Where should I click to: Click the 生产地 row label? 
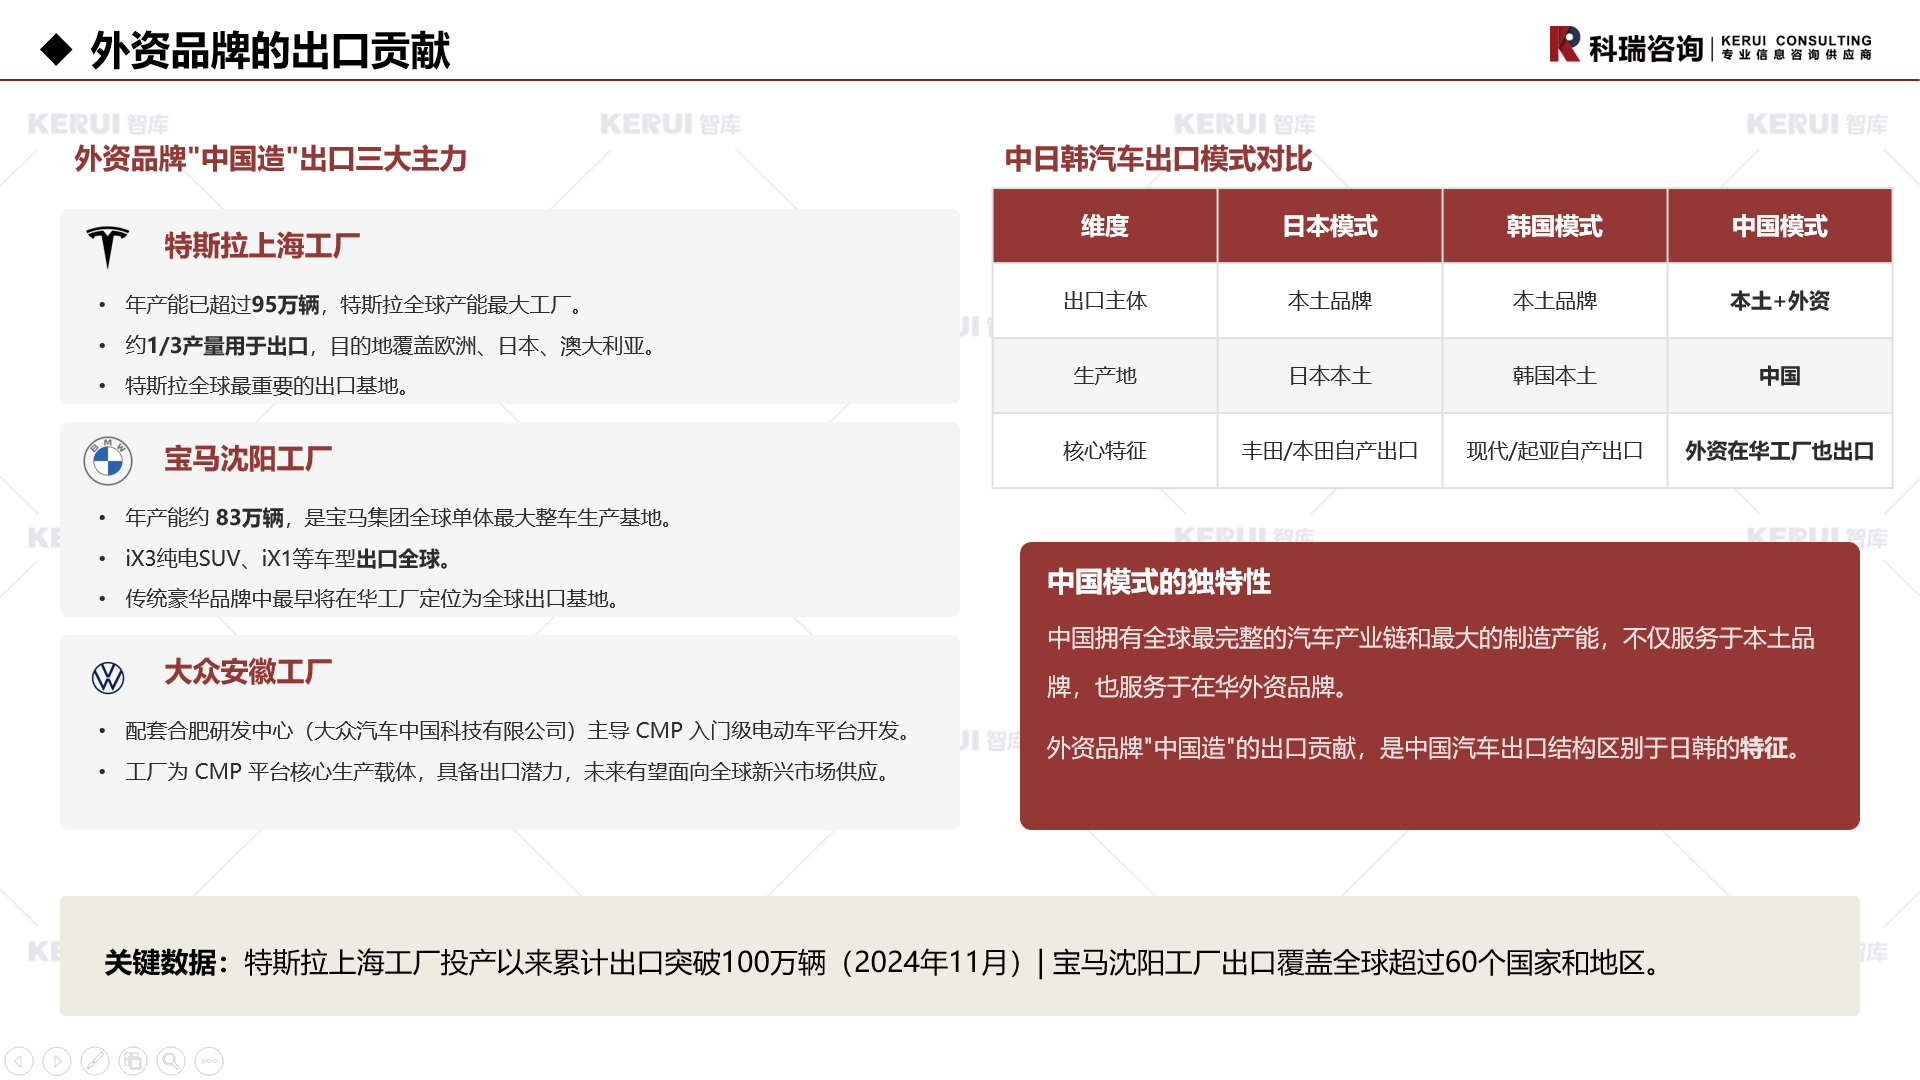pos(1105,376)
